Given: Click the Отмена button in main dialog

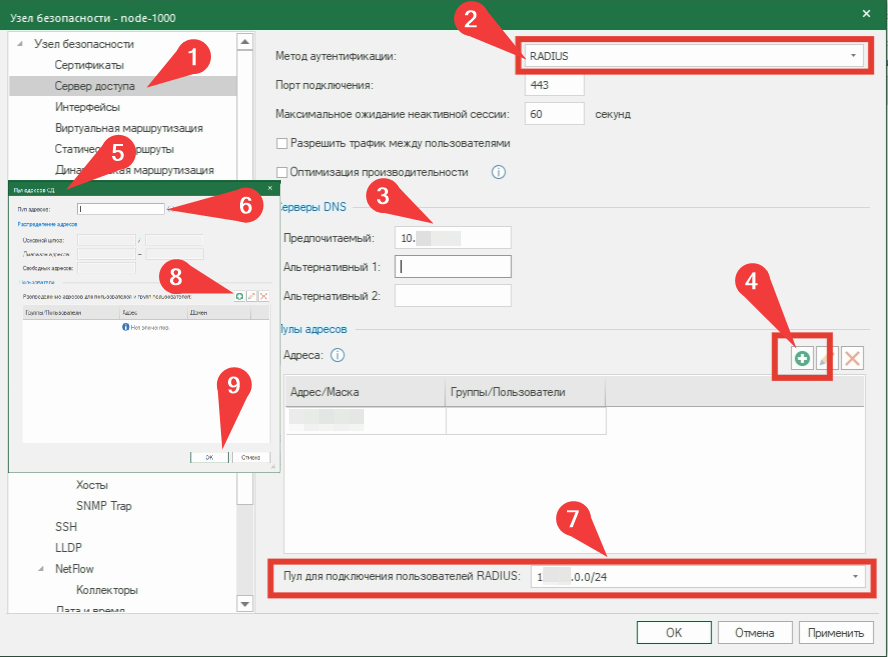Looking at the screenshot, I should click(x=755, y=633).
